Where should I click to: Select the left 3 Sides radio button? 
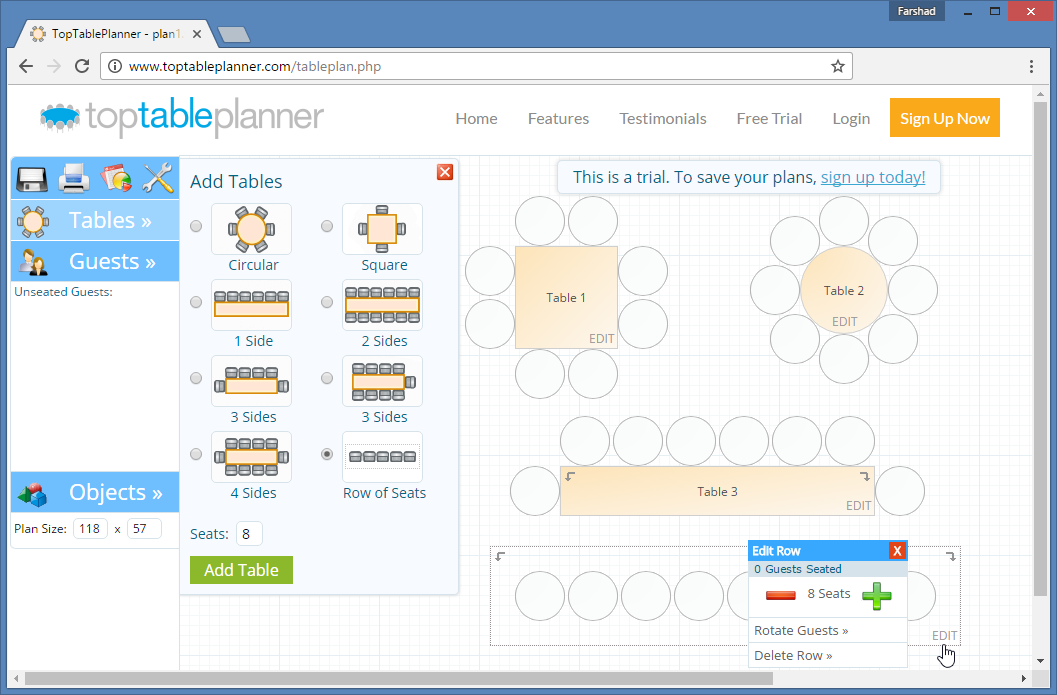[196, 378]
